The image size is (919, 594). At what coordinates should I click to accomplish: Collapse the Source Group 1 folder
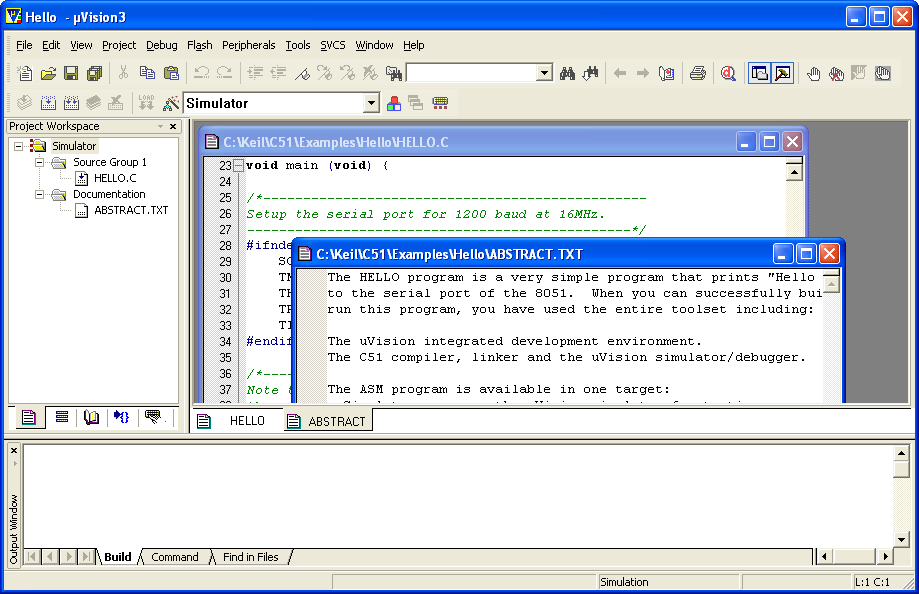click(39, 162)
